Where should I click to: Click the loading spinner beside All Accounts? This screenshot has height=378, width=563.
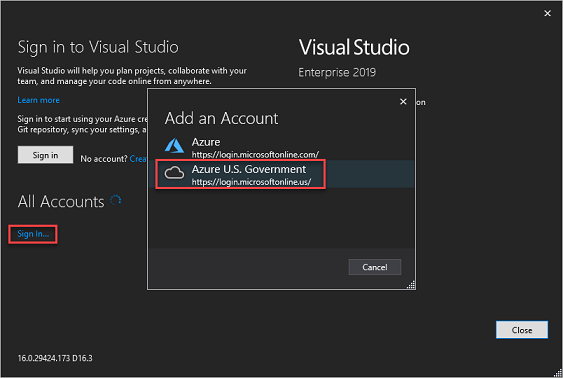point(116,200)
